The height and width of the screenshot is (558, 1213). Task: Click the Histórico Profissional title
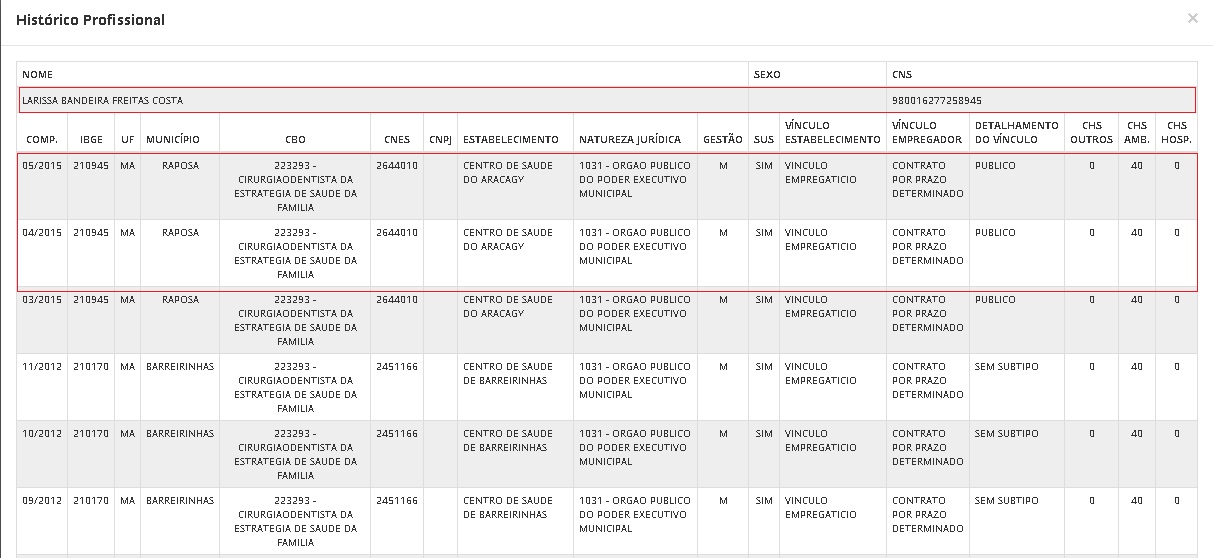[x=91, y=20]
